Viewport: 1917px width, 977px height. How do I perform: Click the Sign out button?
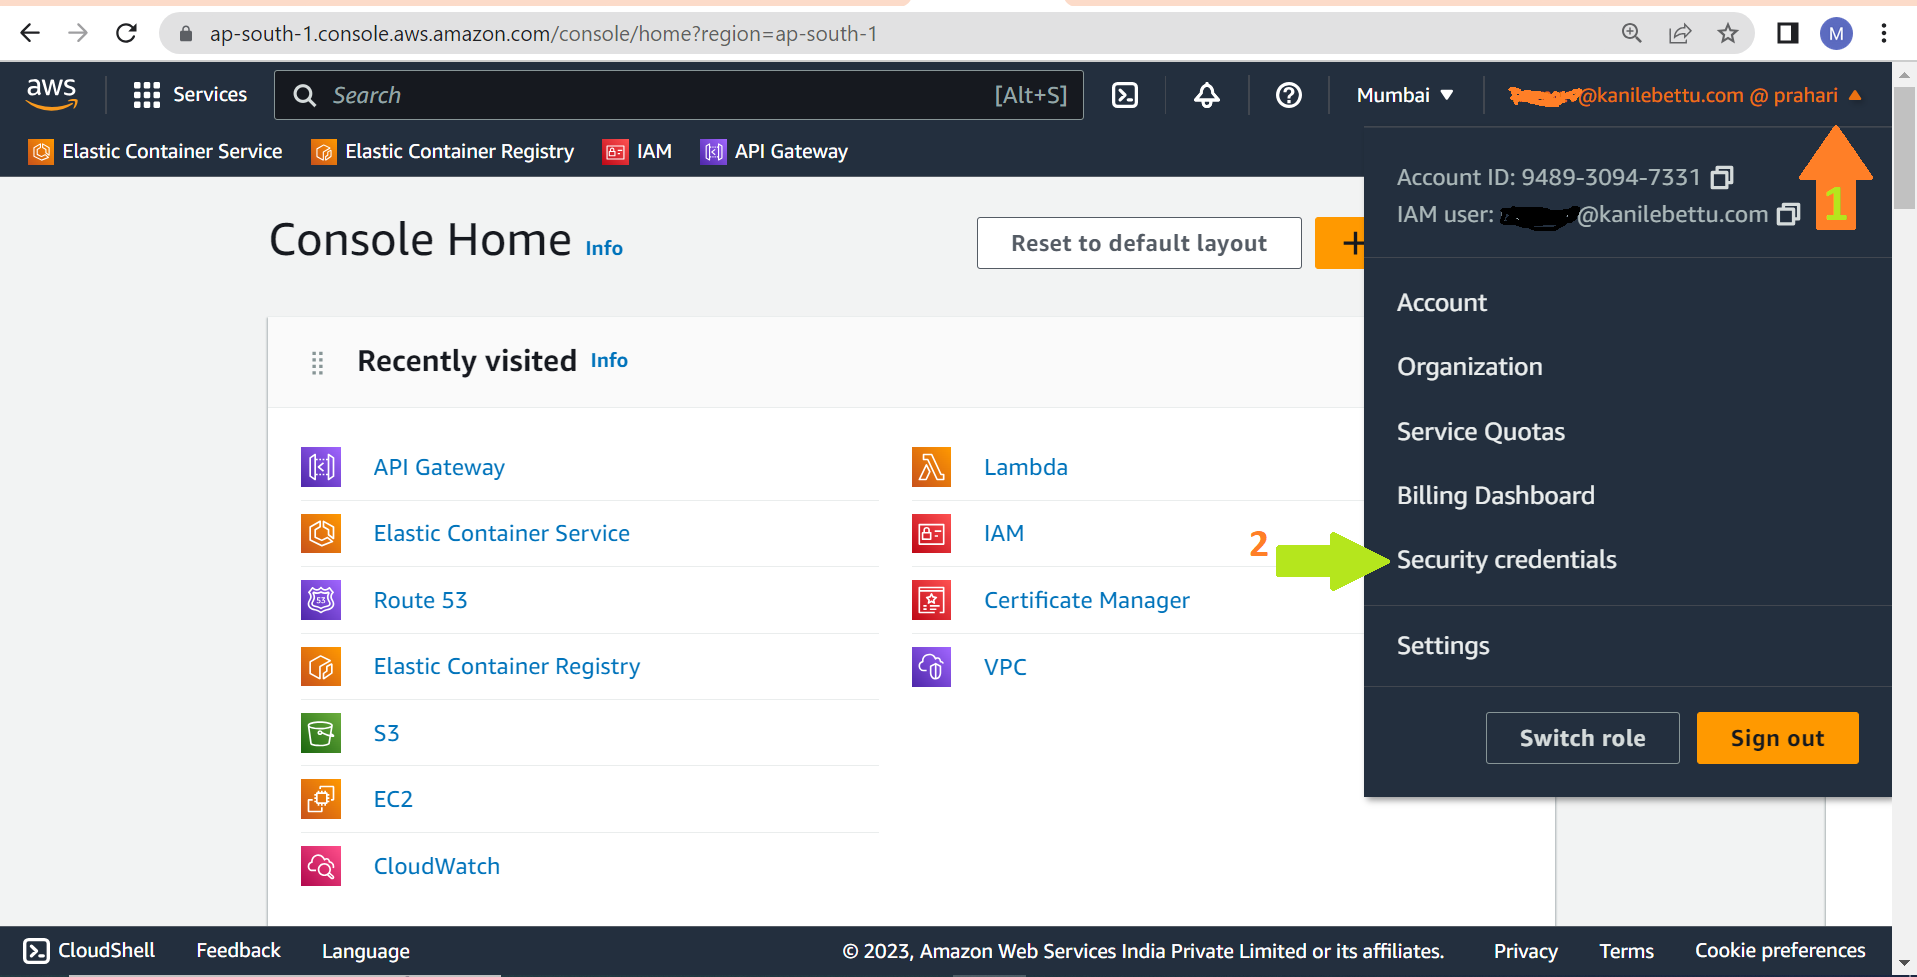(1777, 738)
